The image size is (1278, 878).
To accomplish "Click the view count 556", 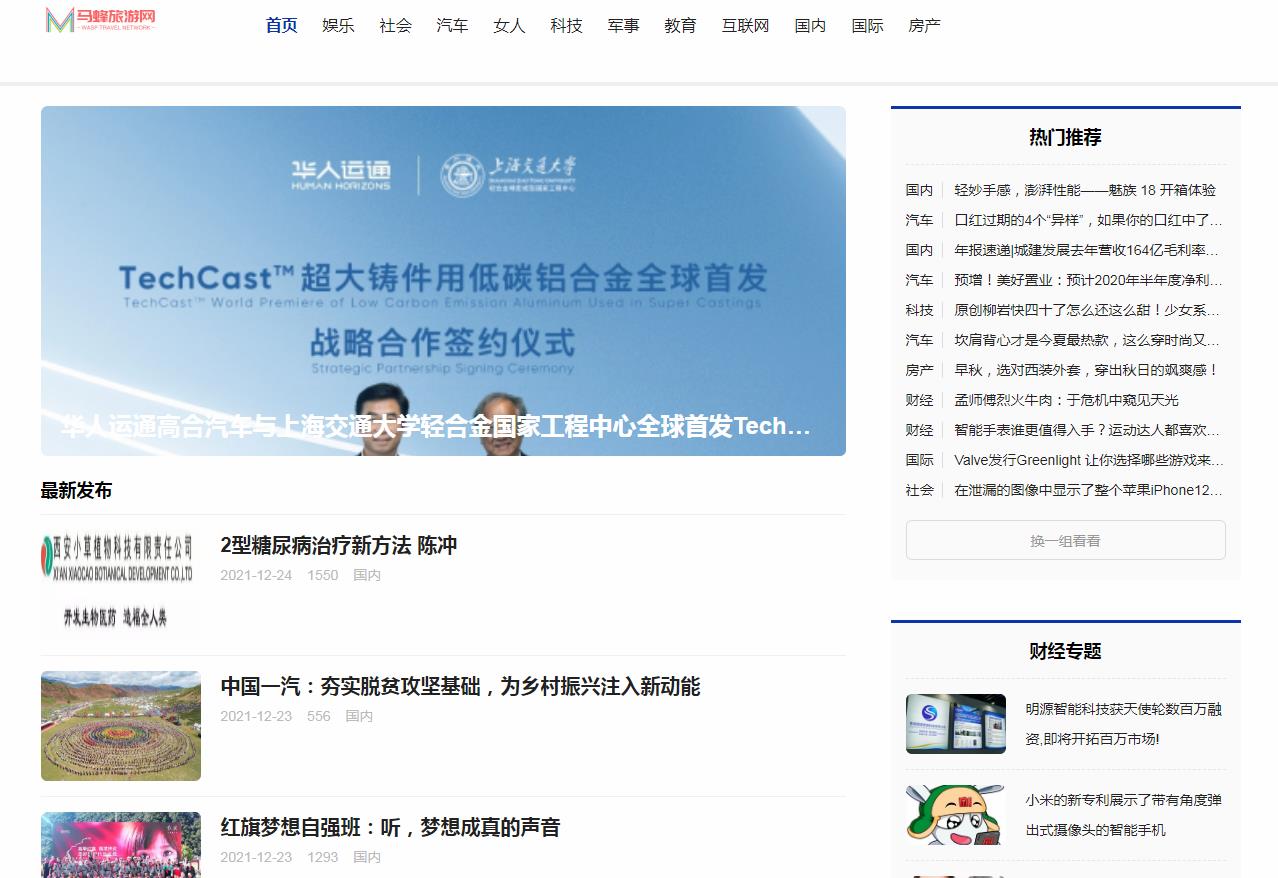I will 319,716.
